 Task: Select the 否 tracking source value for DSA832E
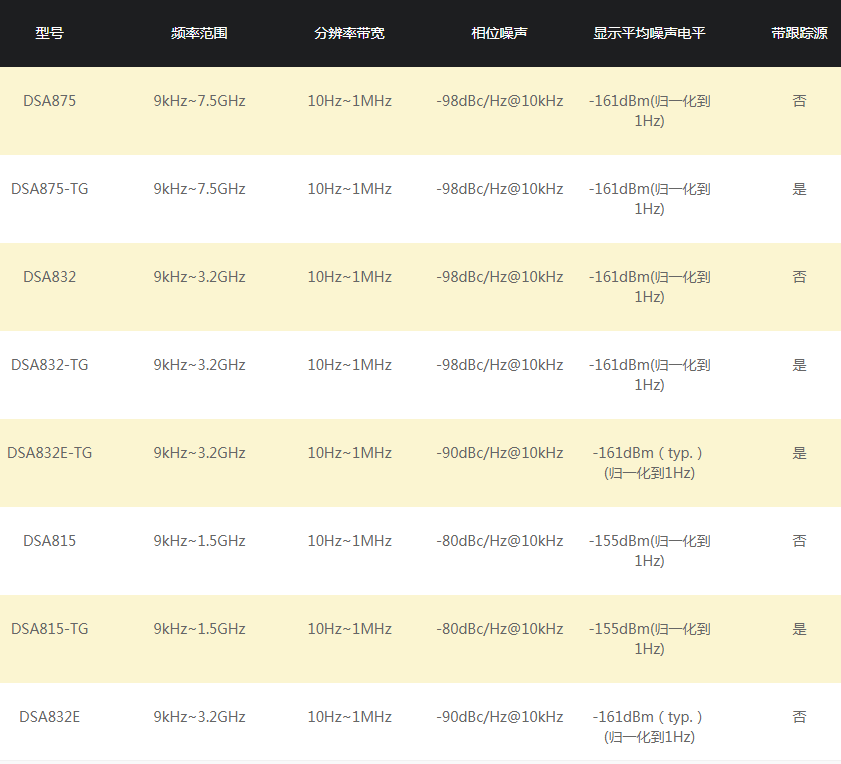click(799, 717)
